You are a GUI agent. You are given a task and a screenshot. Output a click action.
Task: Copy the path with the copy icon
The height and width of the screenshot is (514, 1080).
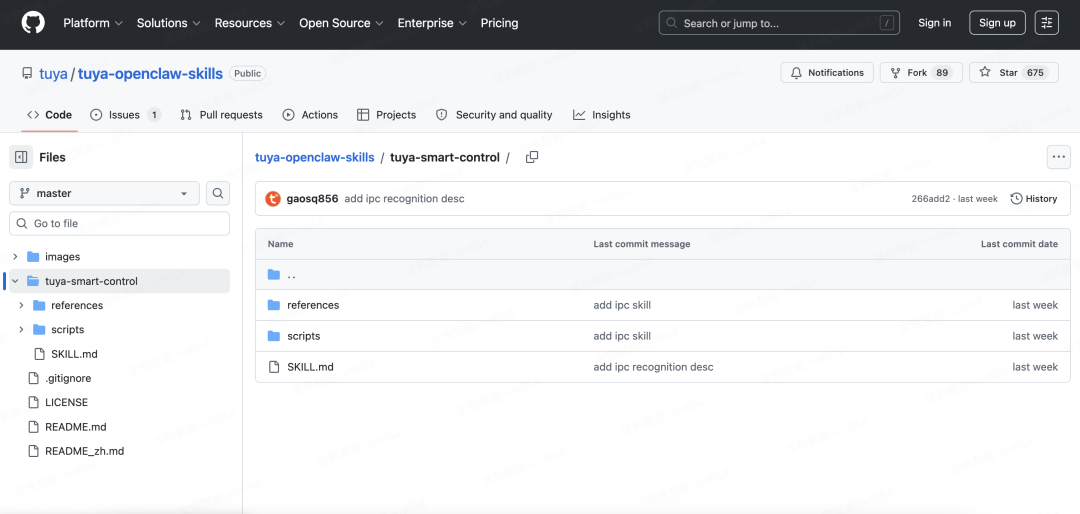tap(532, 157)
